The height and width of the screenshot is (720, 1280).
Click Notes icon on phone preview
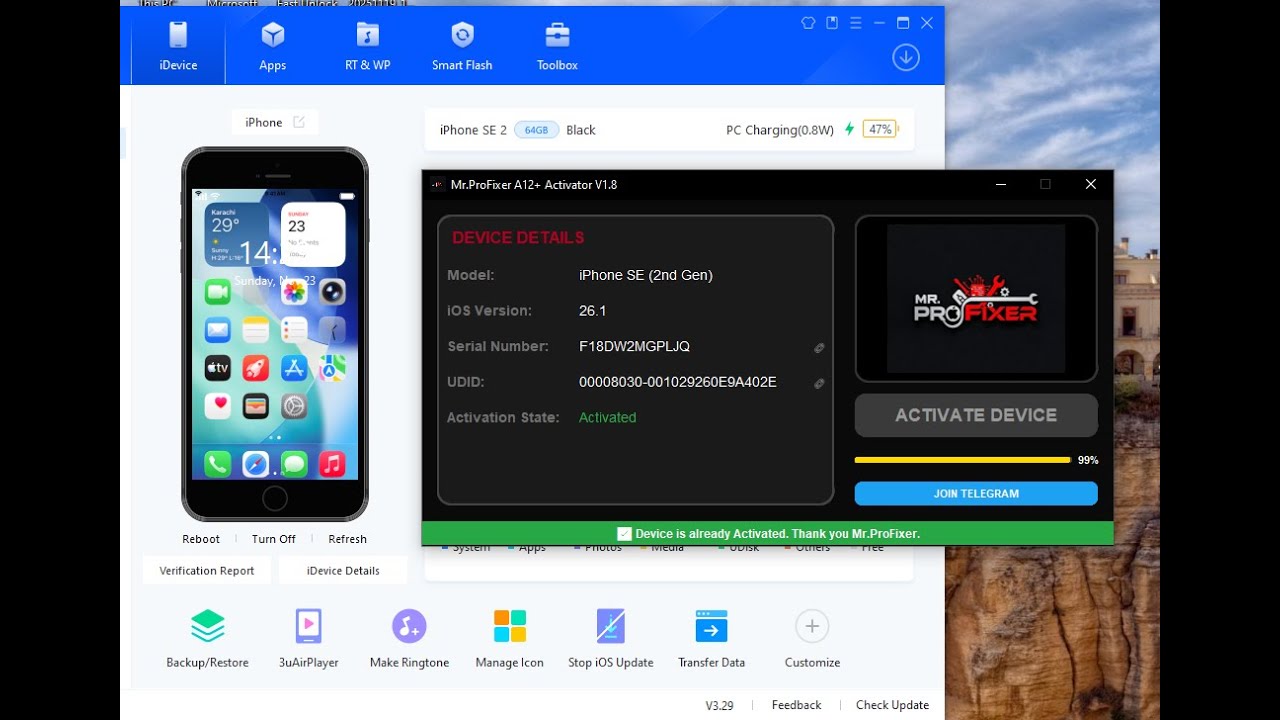point(256,330)
